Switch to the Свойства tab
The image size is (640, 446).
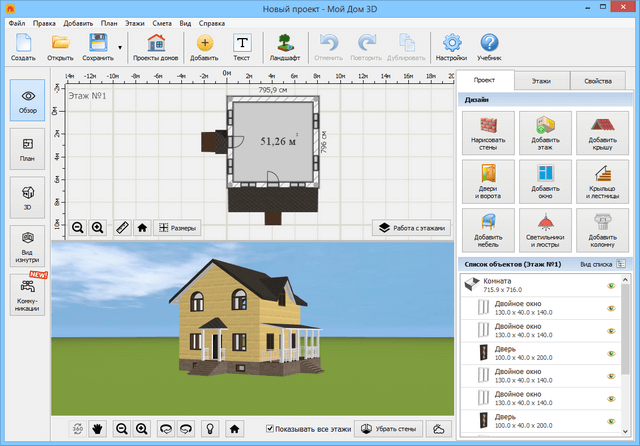coord(598,81)
